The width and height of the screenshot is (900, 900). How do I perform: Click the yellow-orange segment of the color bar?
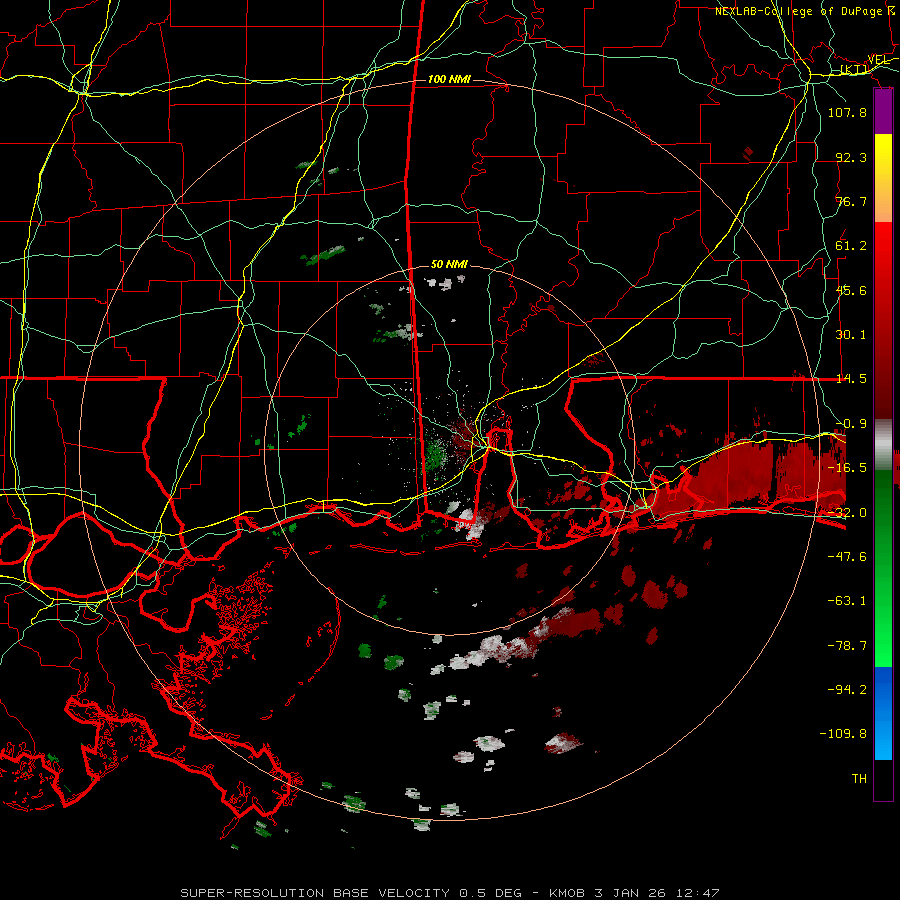click(883, 178)
